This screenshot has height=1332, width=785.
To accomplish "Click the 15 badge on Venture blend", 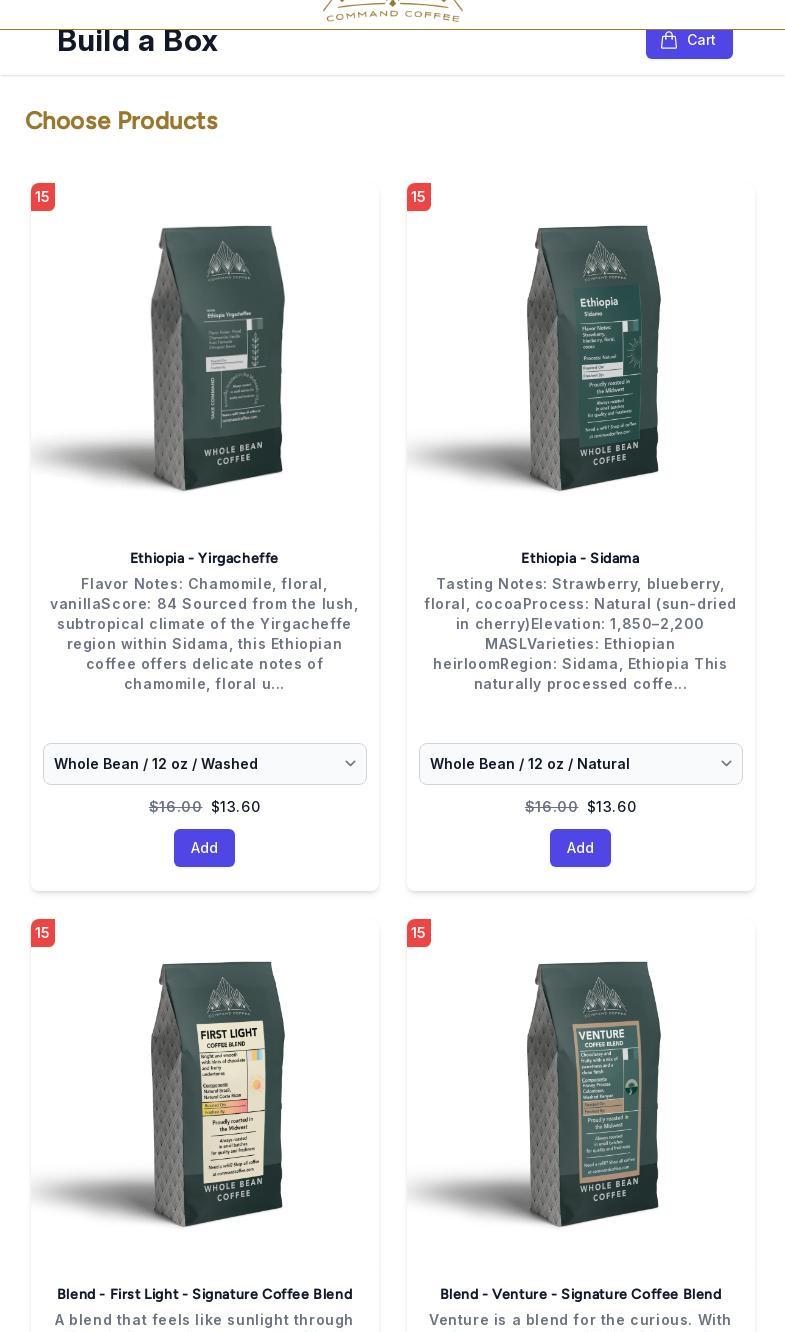I will point(419,933).
